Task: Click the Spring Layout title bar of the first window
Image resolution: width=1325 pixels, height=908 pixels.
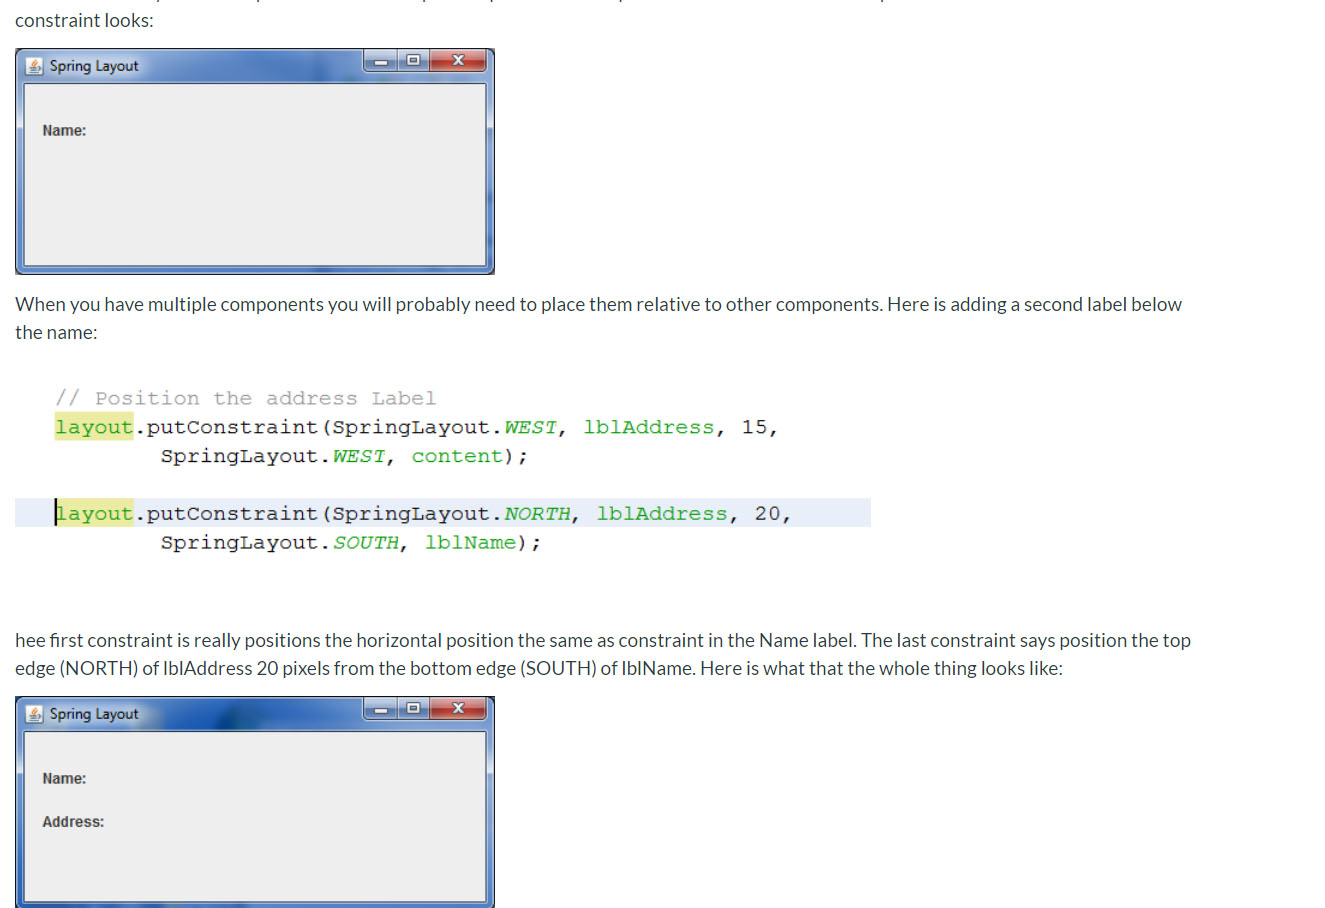Action: 95,66
